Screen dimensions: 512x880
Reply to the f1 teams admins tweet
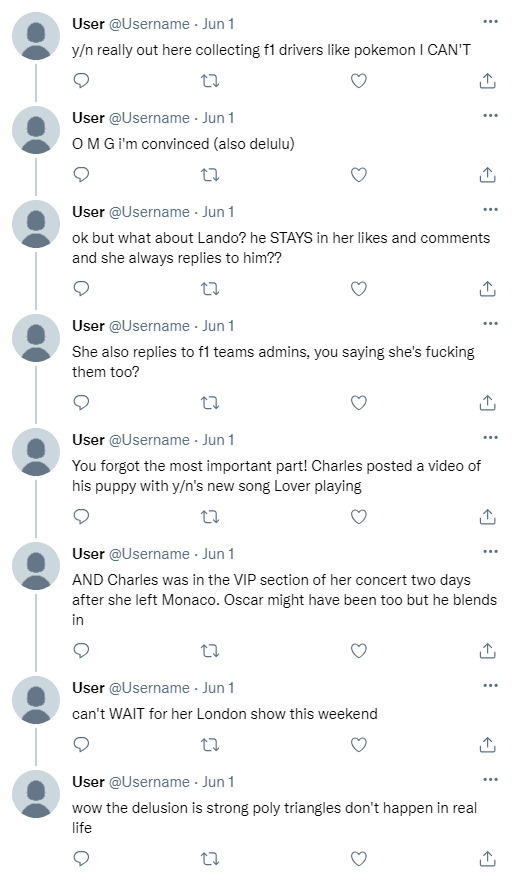click(x=81, y=402)
